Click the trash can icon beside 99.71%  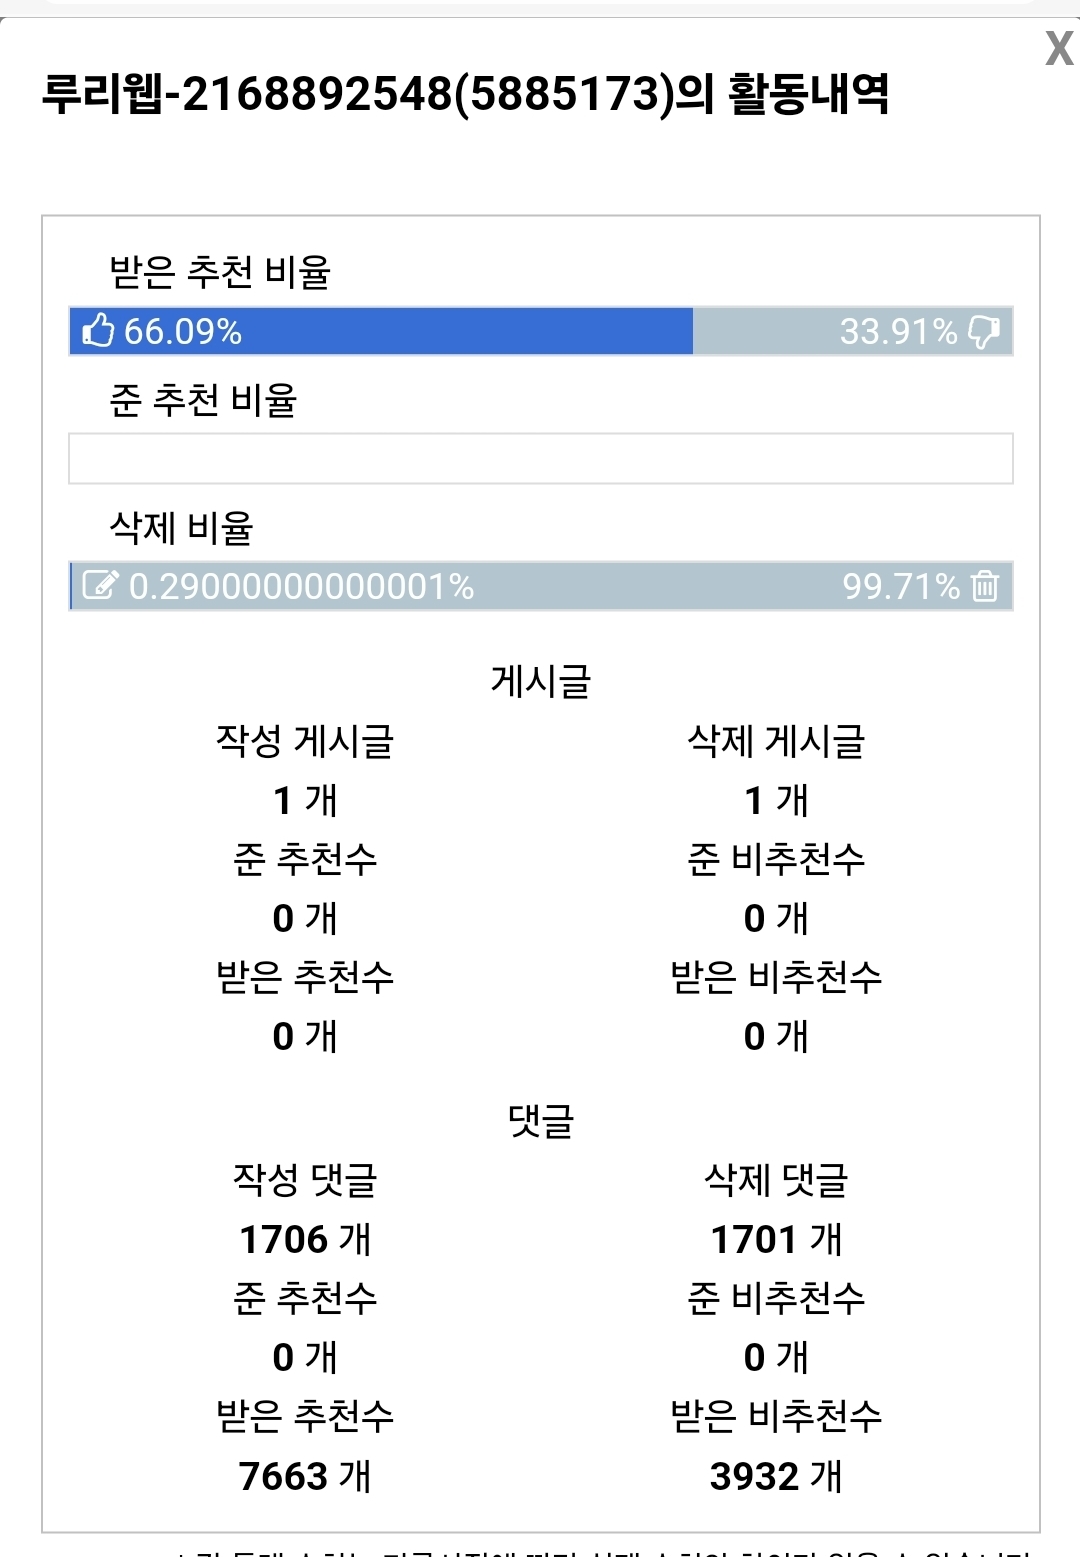(x=985, y=586)
